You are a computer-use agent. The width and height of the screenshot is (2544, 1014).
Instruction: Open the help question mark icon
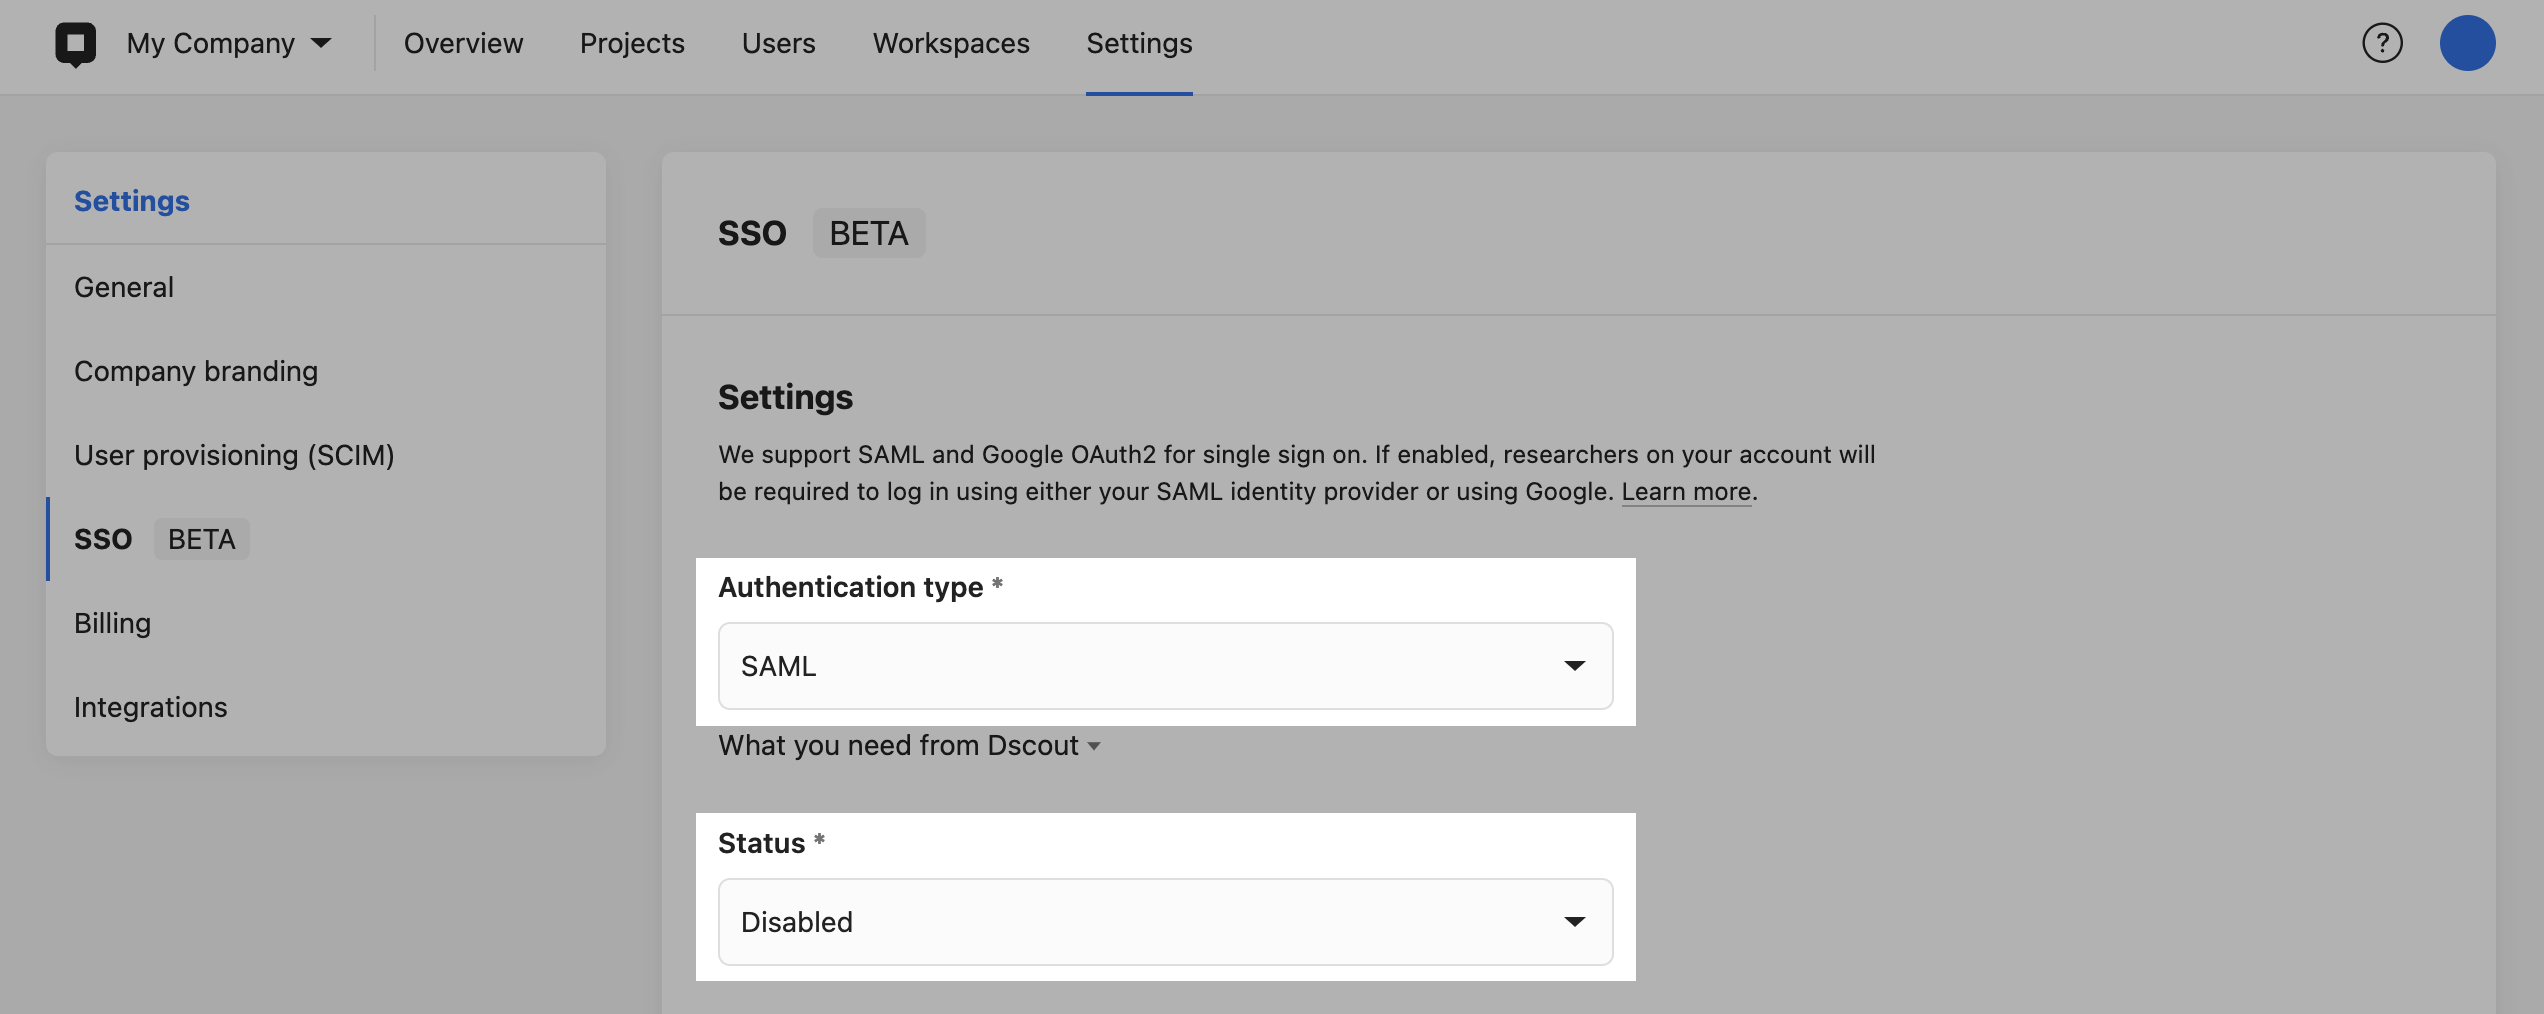tap(2382, 43)
